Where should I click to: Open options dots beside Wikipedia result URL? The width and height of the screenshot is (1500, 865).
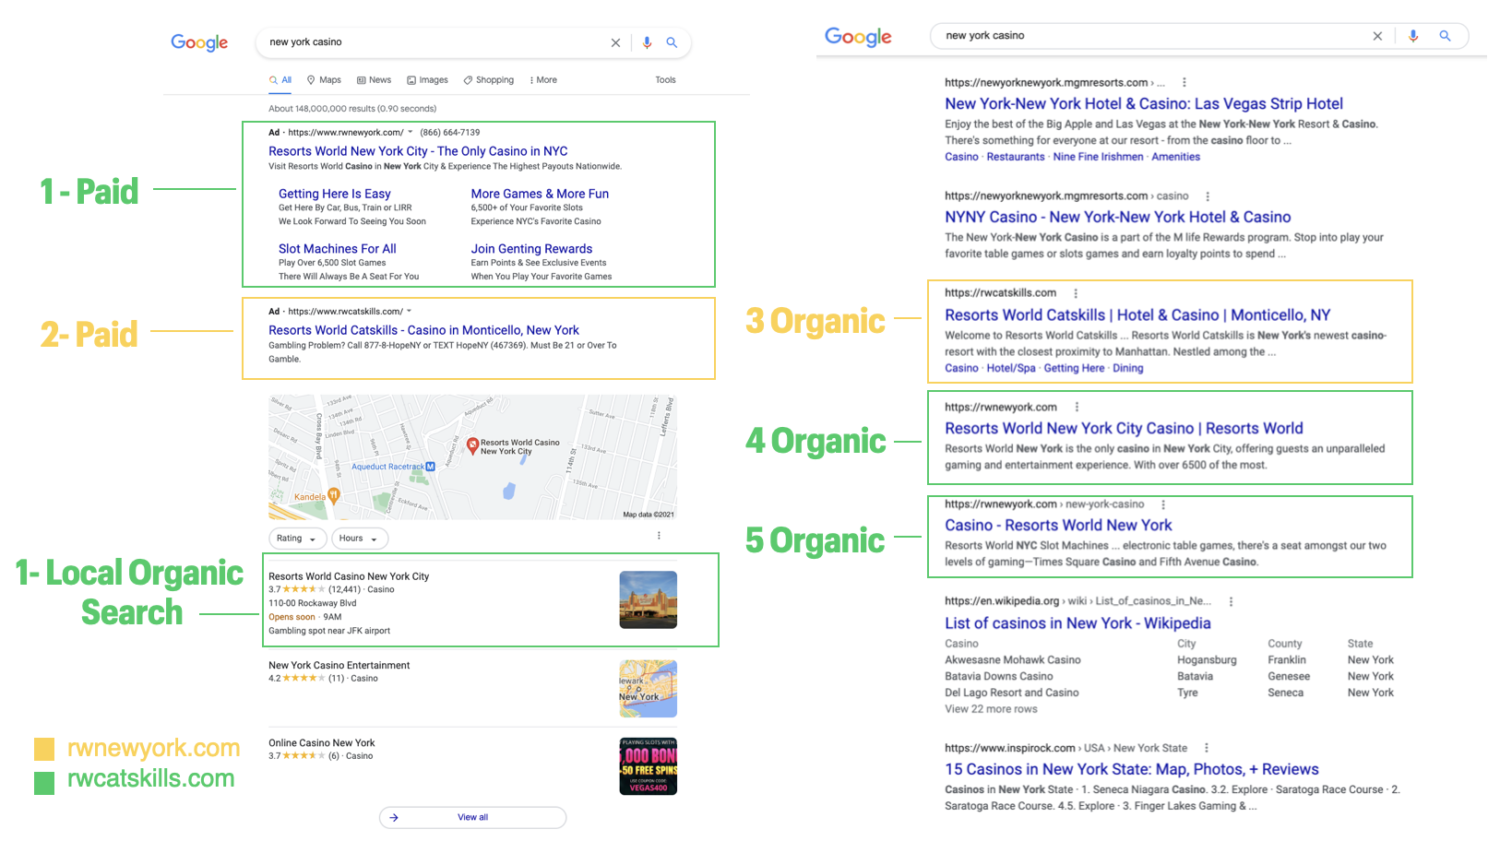1231,601
